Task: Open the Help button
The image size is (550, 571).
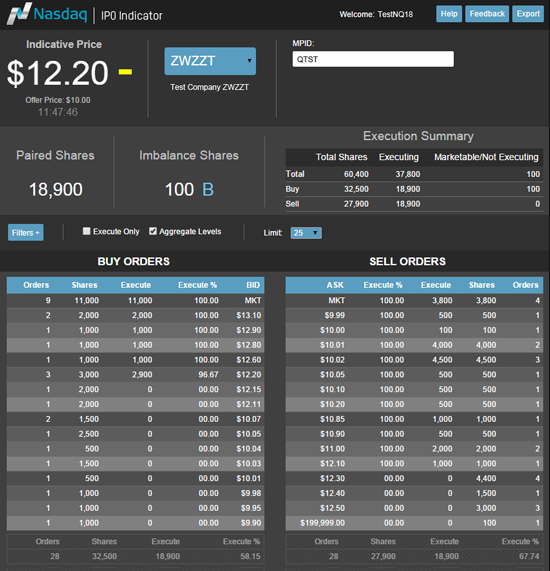Action: (449, 14)
